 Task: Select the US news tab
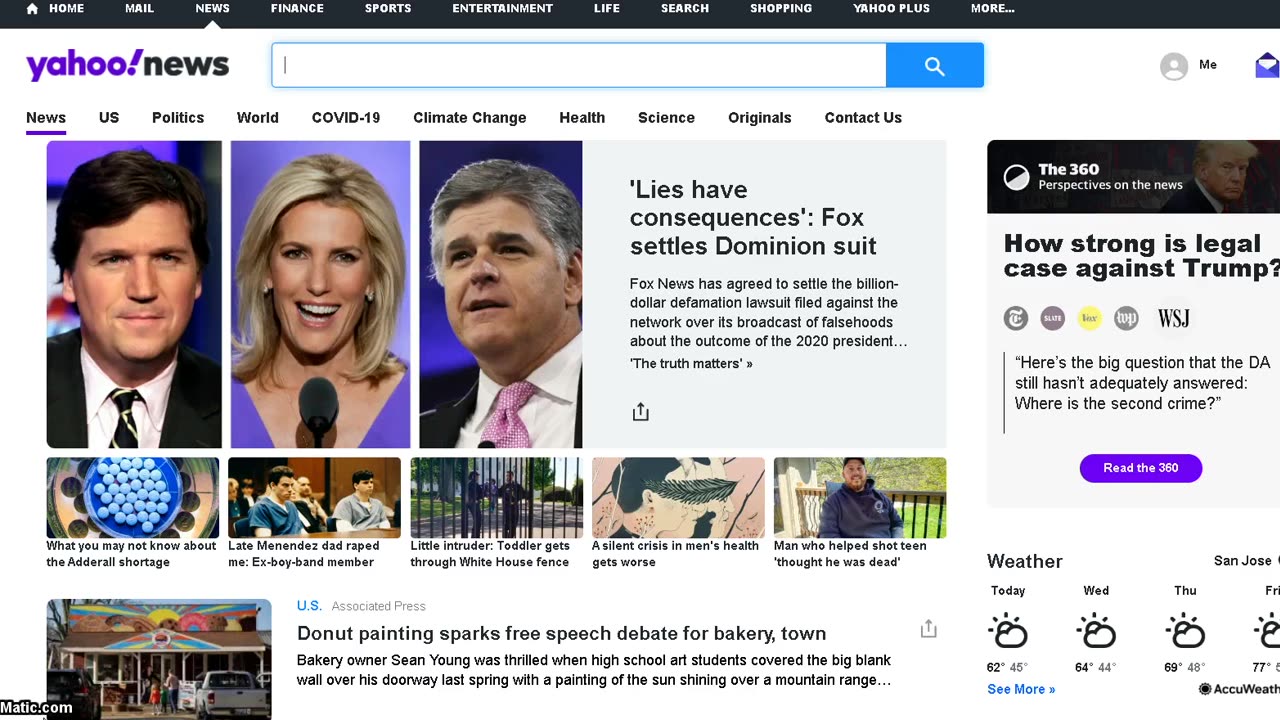coord(109,117)
